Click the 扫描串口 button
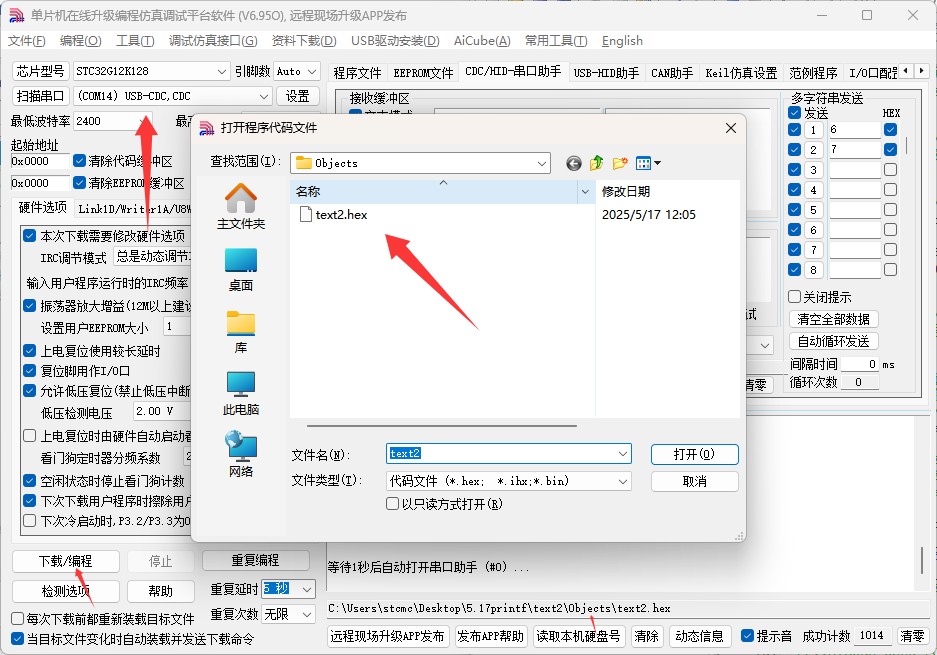Screen dimensions: 937x655 pos(41,96)
